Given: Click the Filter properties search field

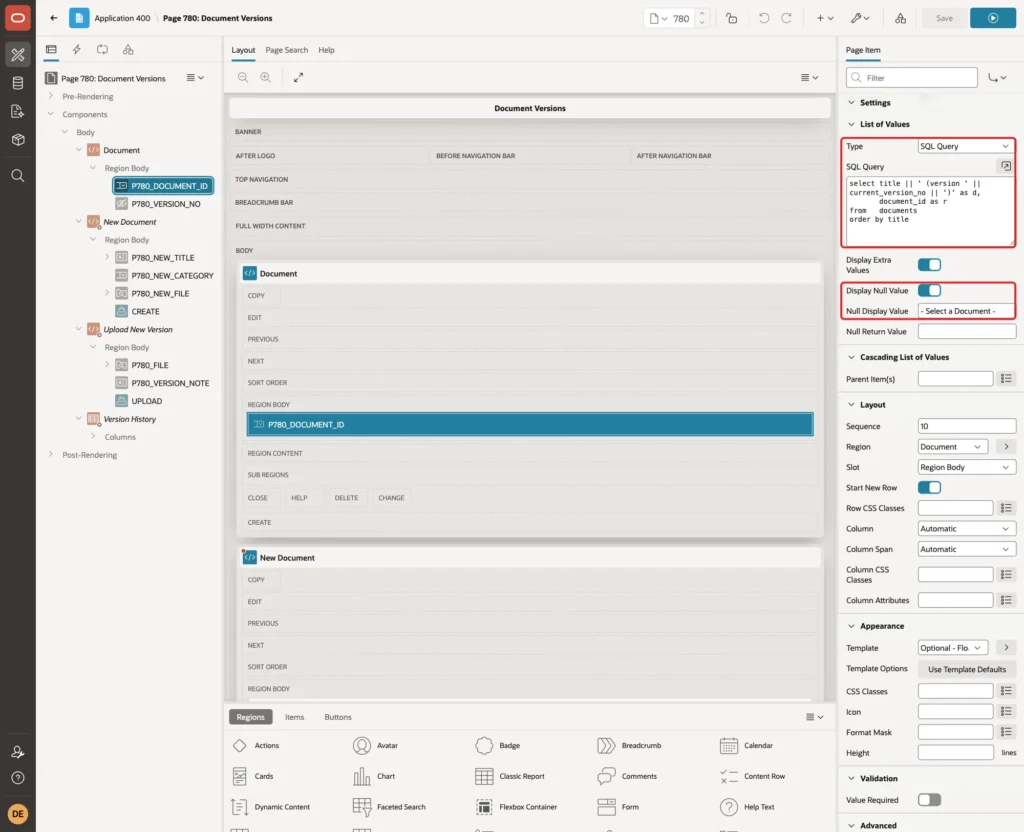Looking at the screenshot, I should coord(912,78).
